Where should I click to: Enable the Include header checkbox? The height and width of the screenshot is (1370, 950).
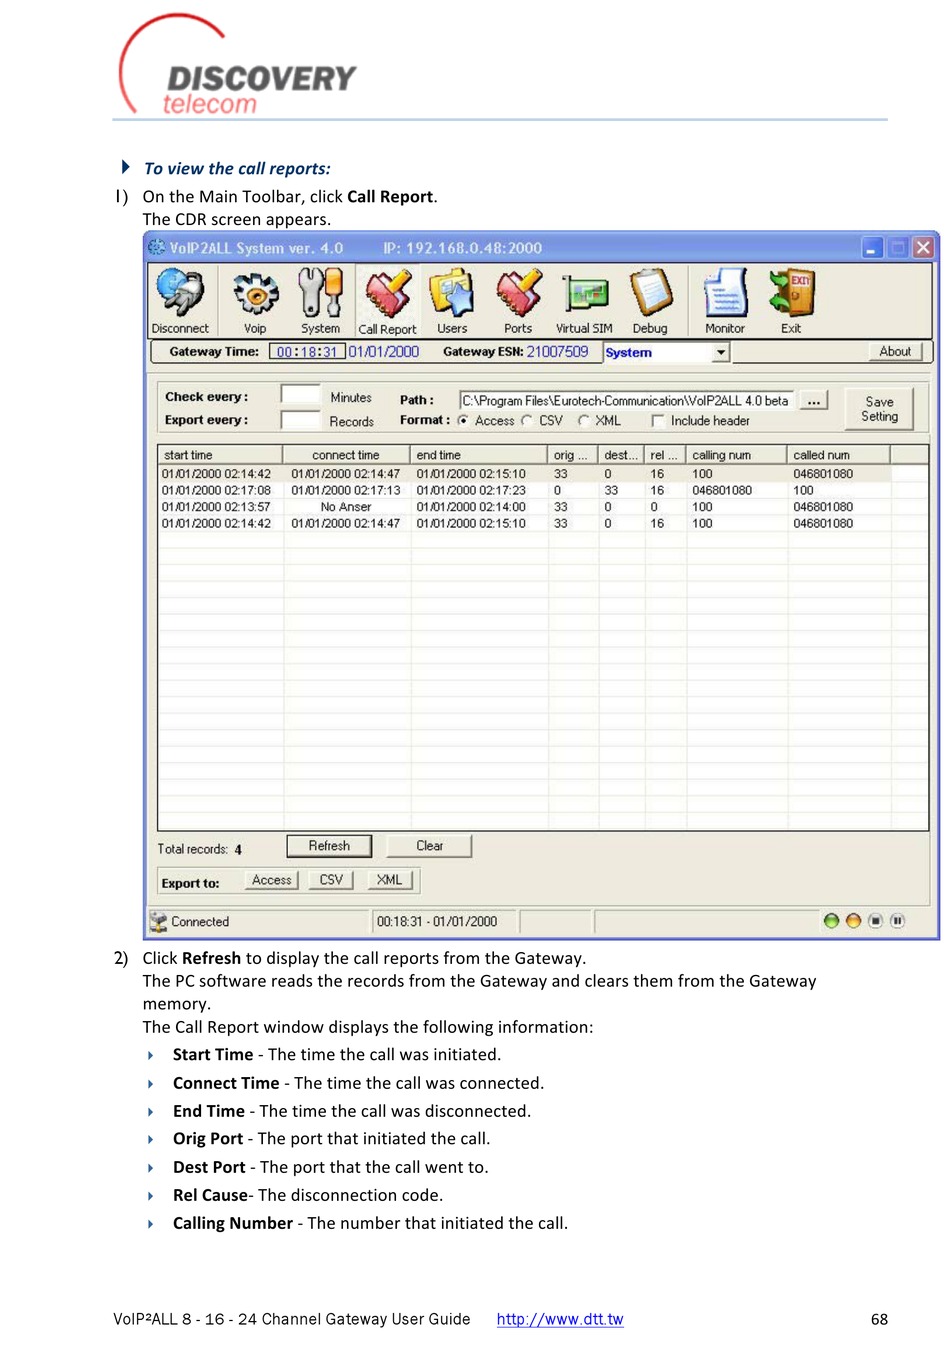click(657, 421)
